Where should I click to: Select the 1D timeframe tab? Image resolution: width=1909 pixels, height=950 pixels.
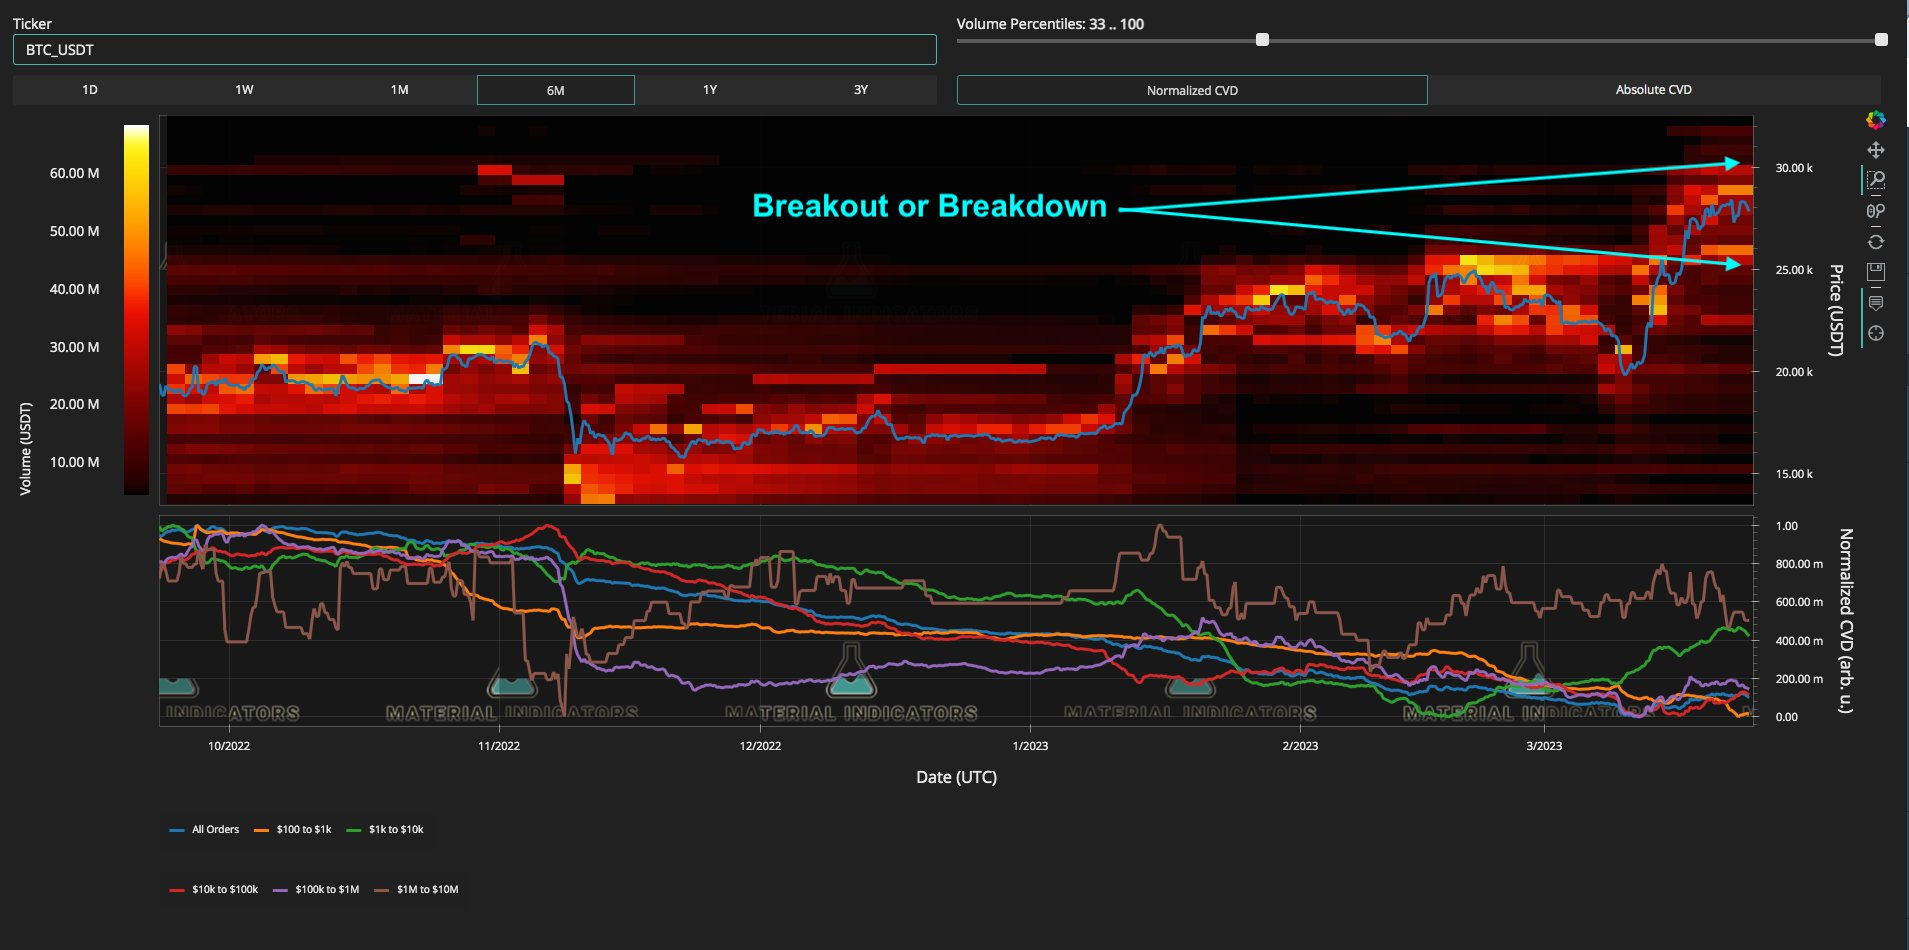pos(90,90)
